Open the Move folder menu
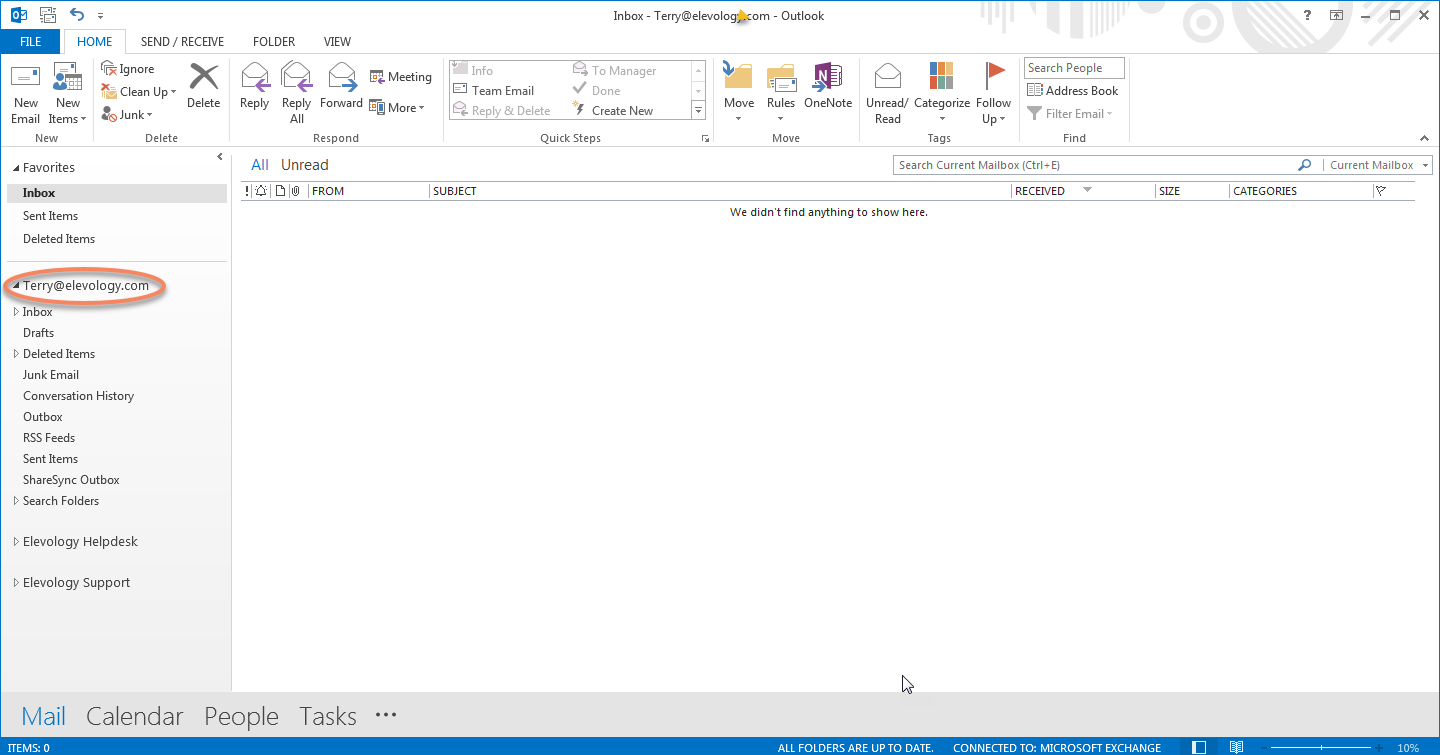1440x755 pixels. (x=739, y=93)
